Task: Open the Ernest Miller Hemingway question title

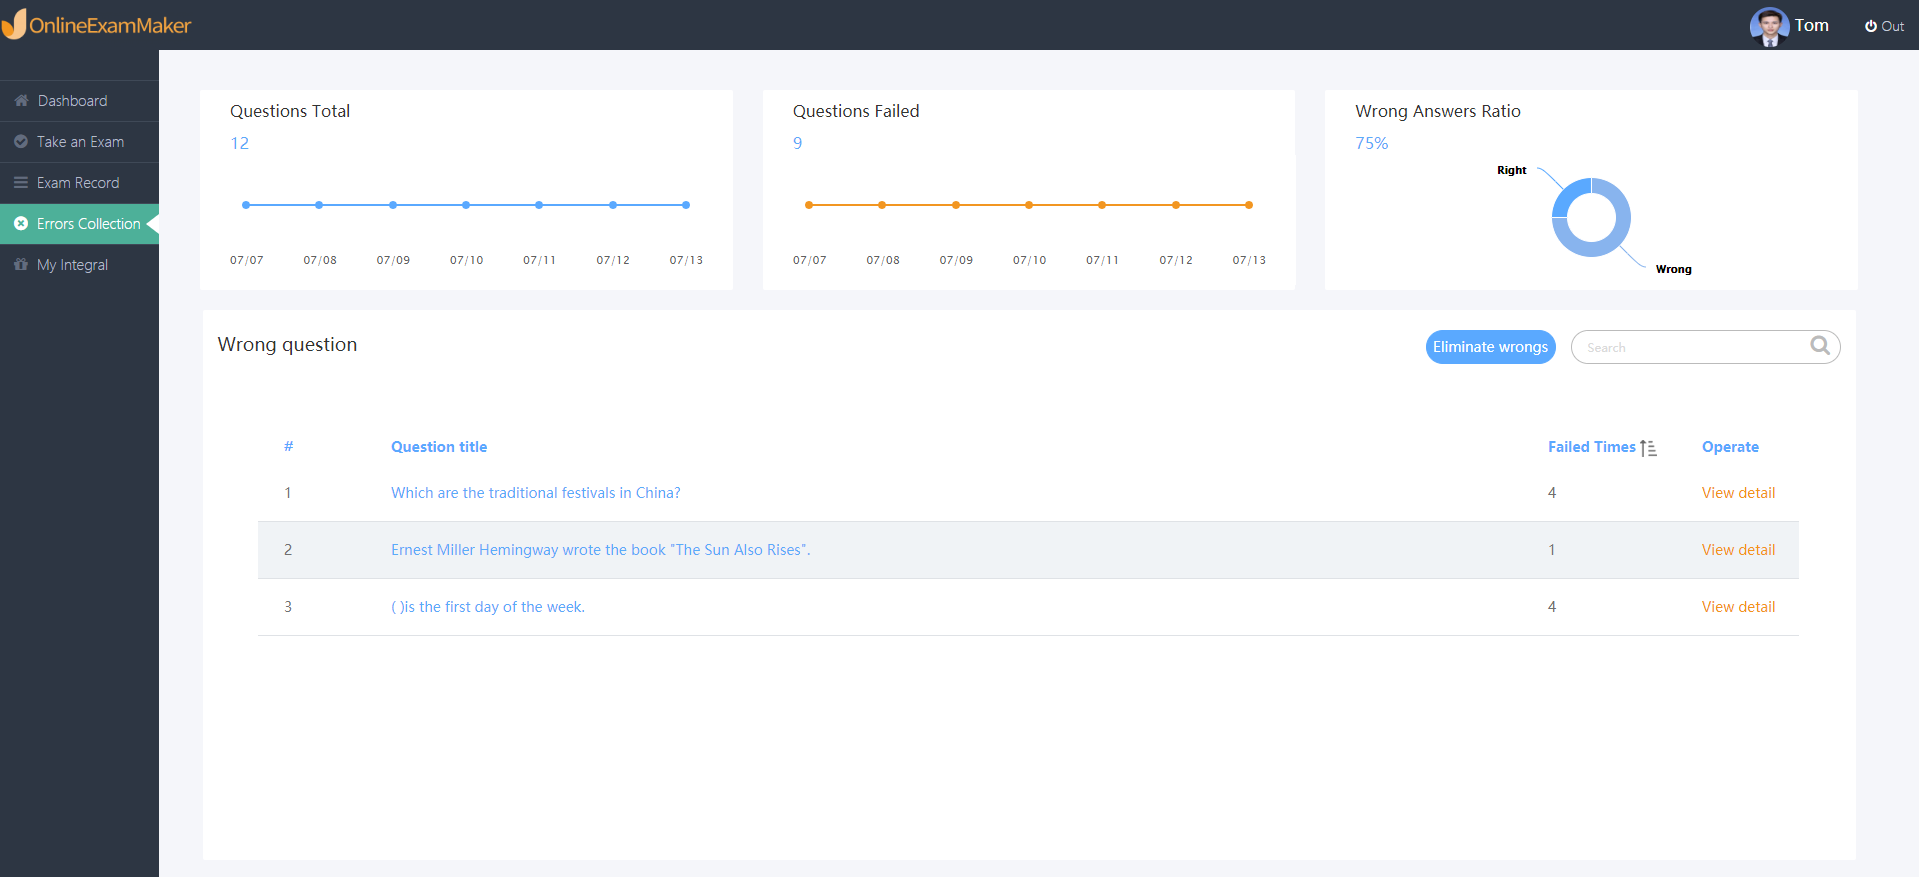Action: 600,550
